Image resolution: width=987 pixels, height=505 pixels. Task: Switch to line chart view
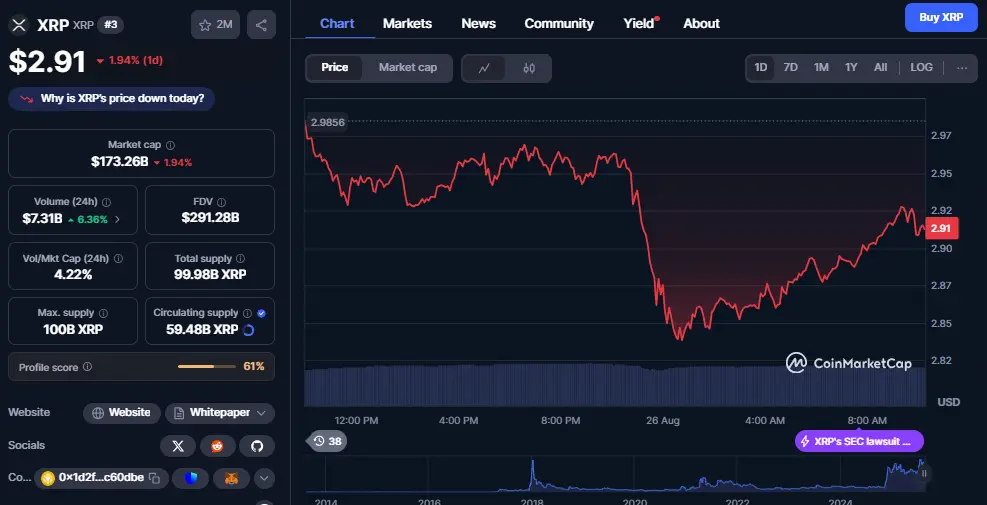click(484, 68)
